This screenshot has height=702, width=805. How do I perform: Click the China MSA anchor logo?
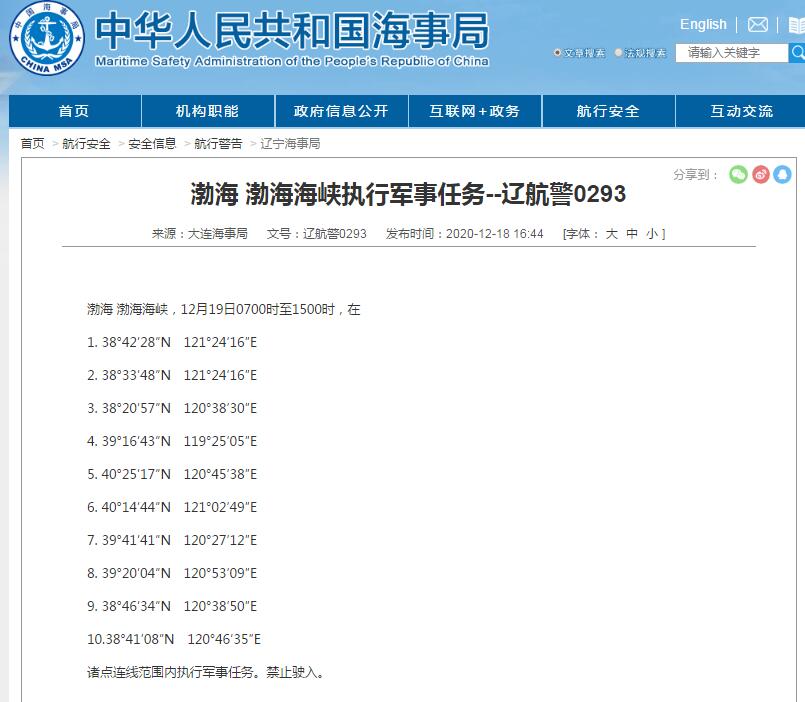(47, 38)
